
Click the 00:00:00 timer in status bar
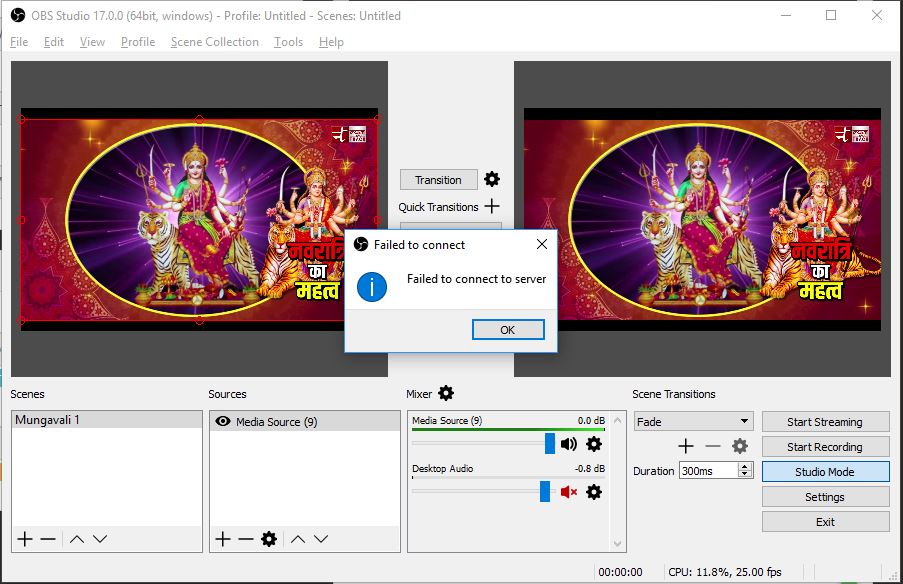[620, 572]
